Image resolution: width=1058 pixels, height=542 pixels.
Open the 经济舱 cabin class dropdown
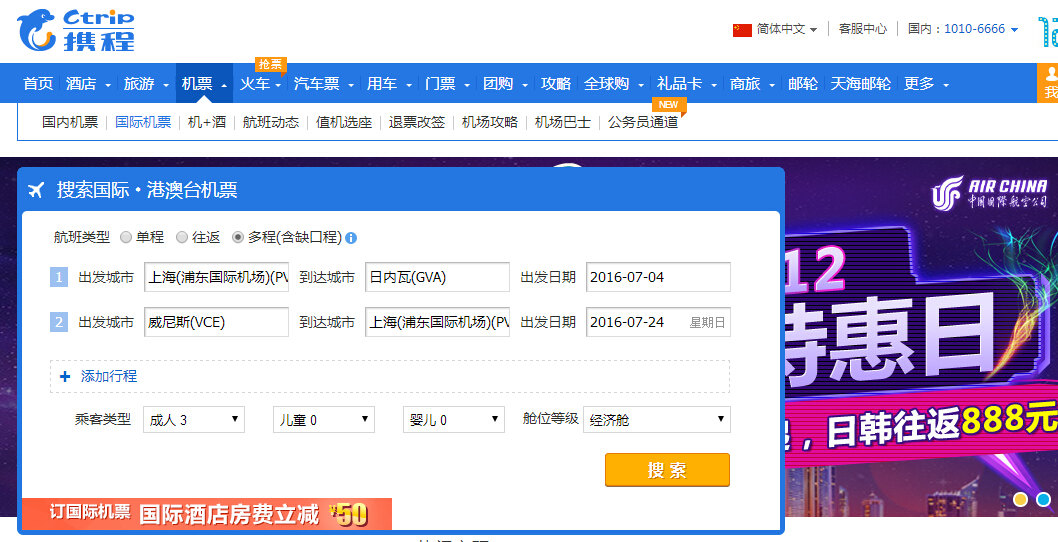657,419
